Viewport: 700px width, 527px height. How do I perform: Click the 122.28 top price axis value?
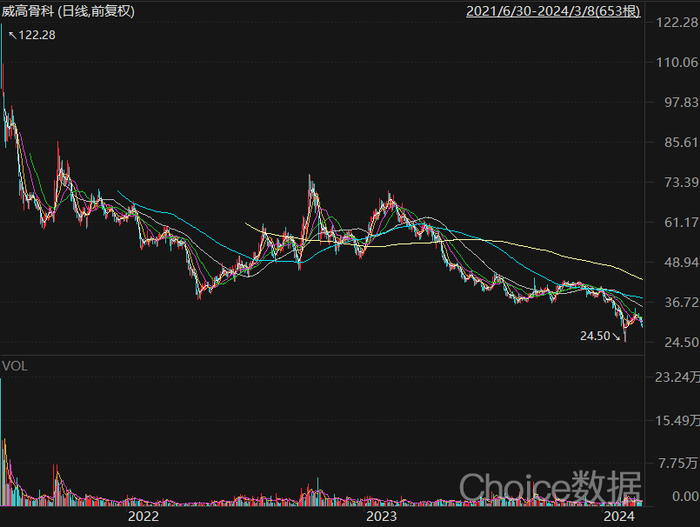coord(677,22)
